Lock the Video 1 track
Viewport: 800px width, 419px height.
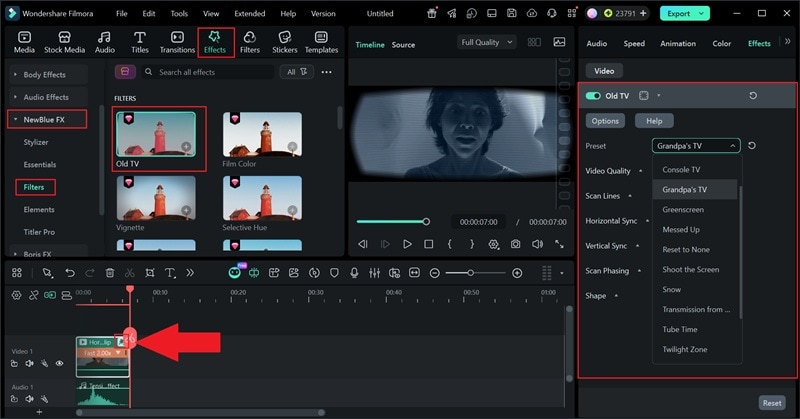14,363
